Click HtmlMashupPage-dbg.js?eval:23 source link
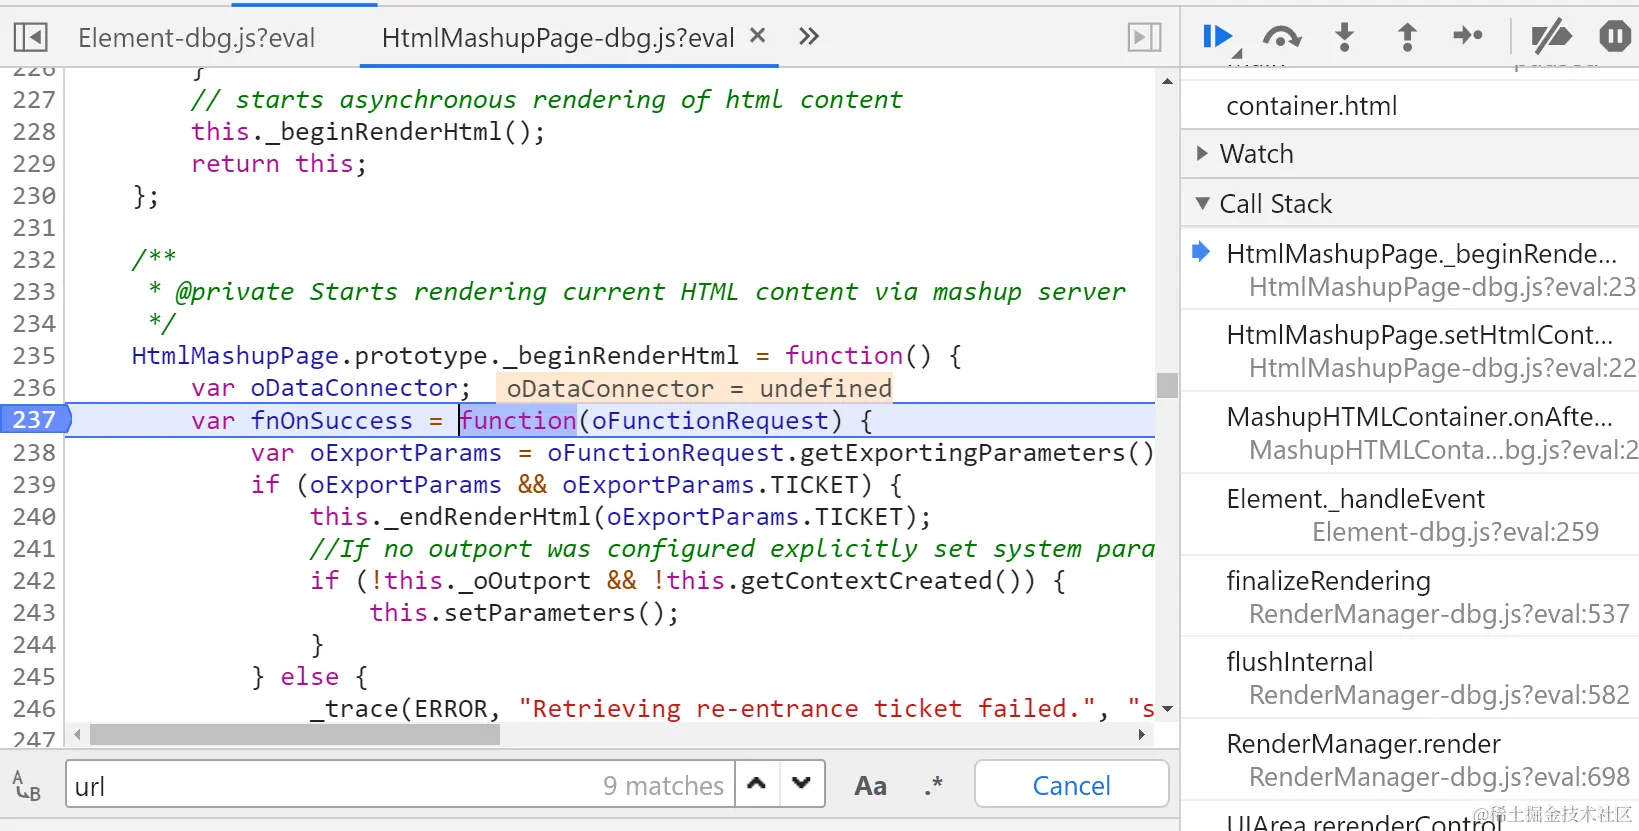 point(1442,287)
